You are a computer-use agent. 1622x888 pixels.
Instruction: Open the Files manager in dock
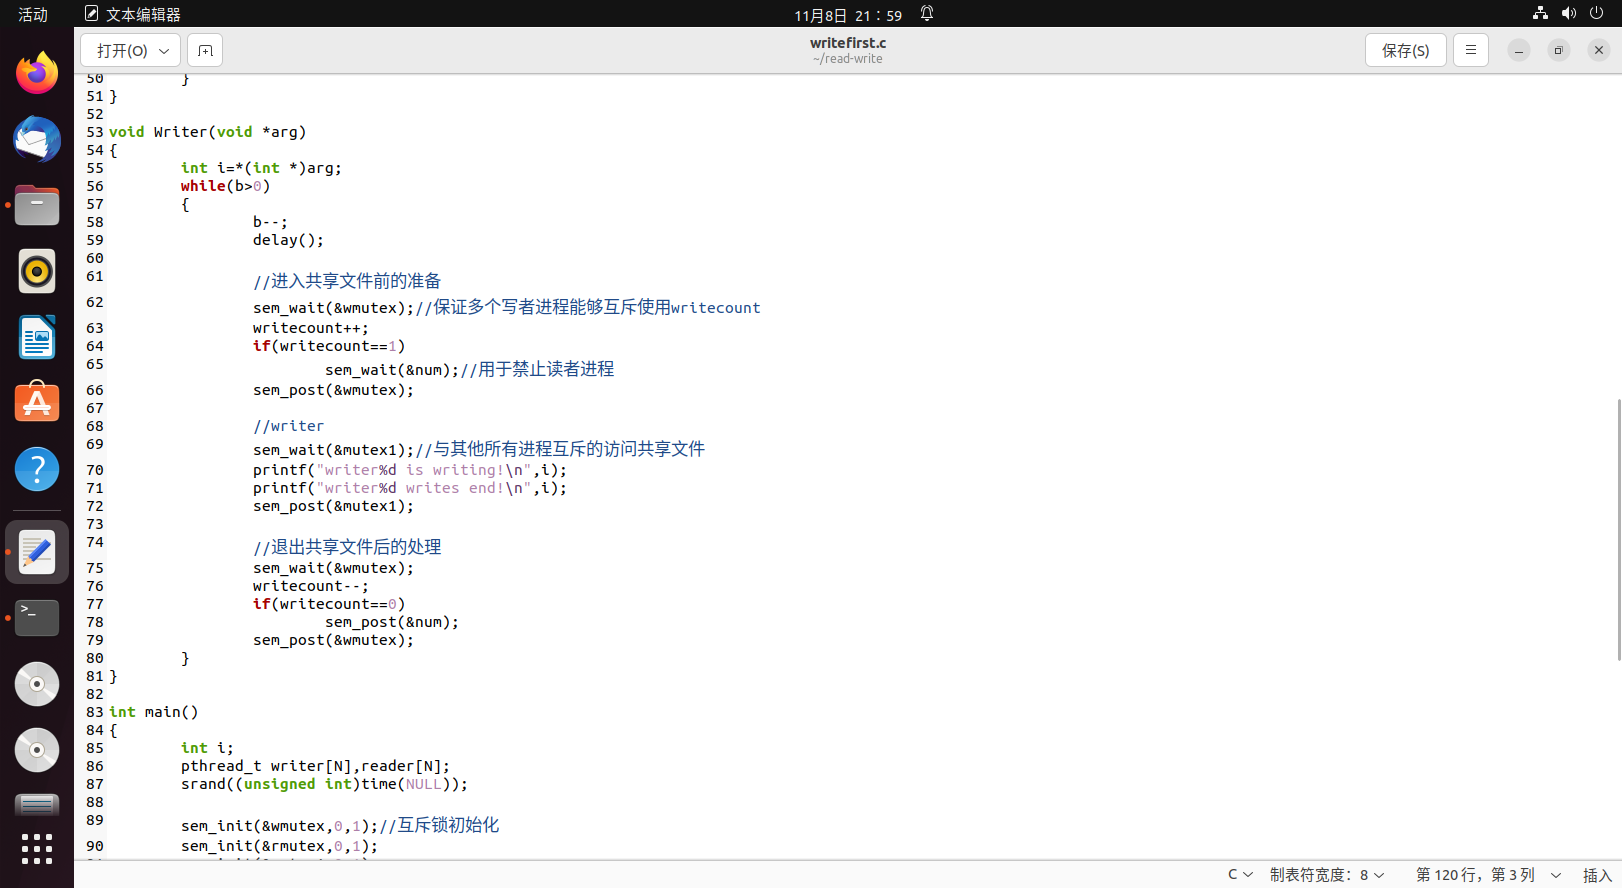click(x=37, y=205)
